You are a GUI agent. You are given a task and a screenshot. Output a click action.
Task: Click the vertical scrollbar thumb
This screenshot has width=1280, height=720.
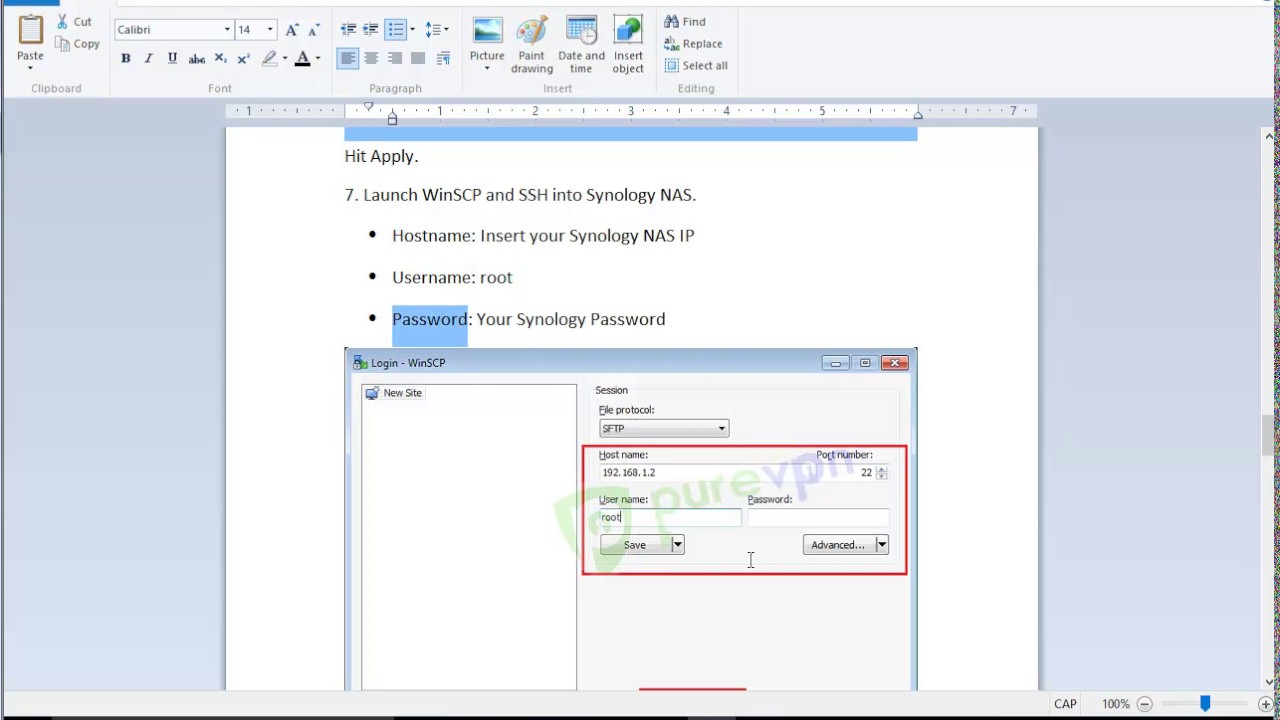(1270, 435)
